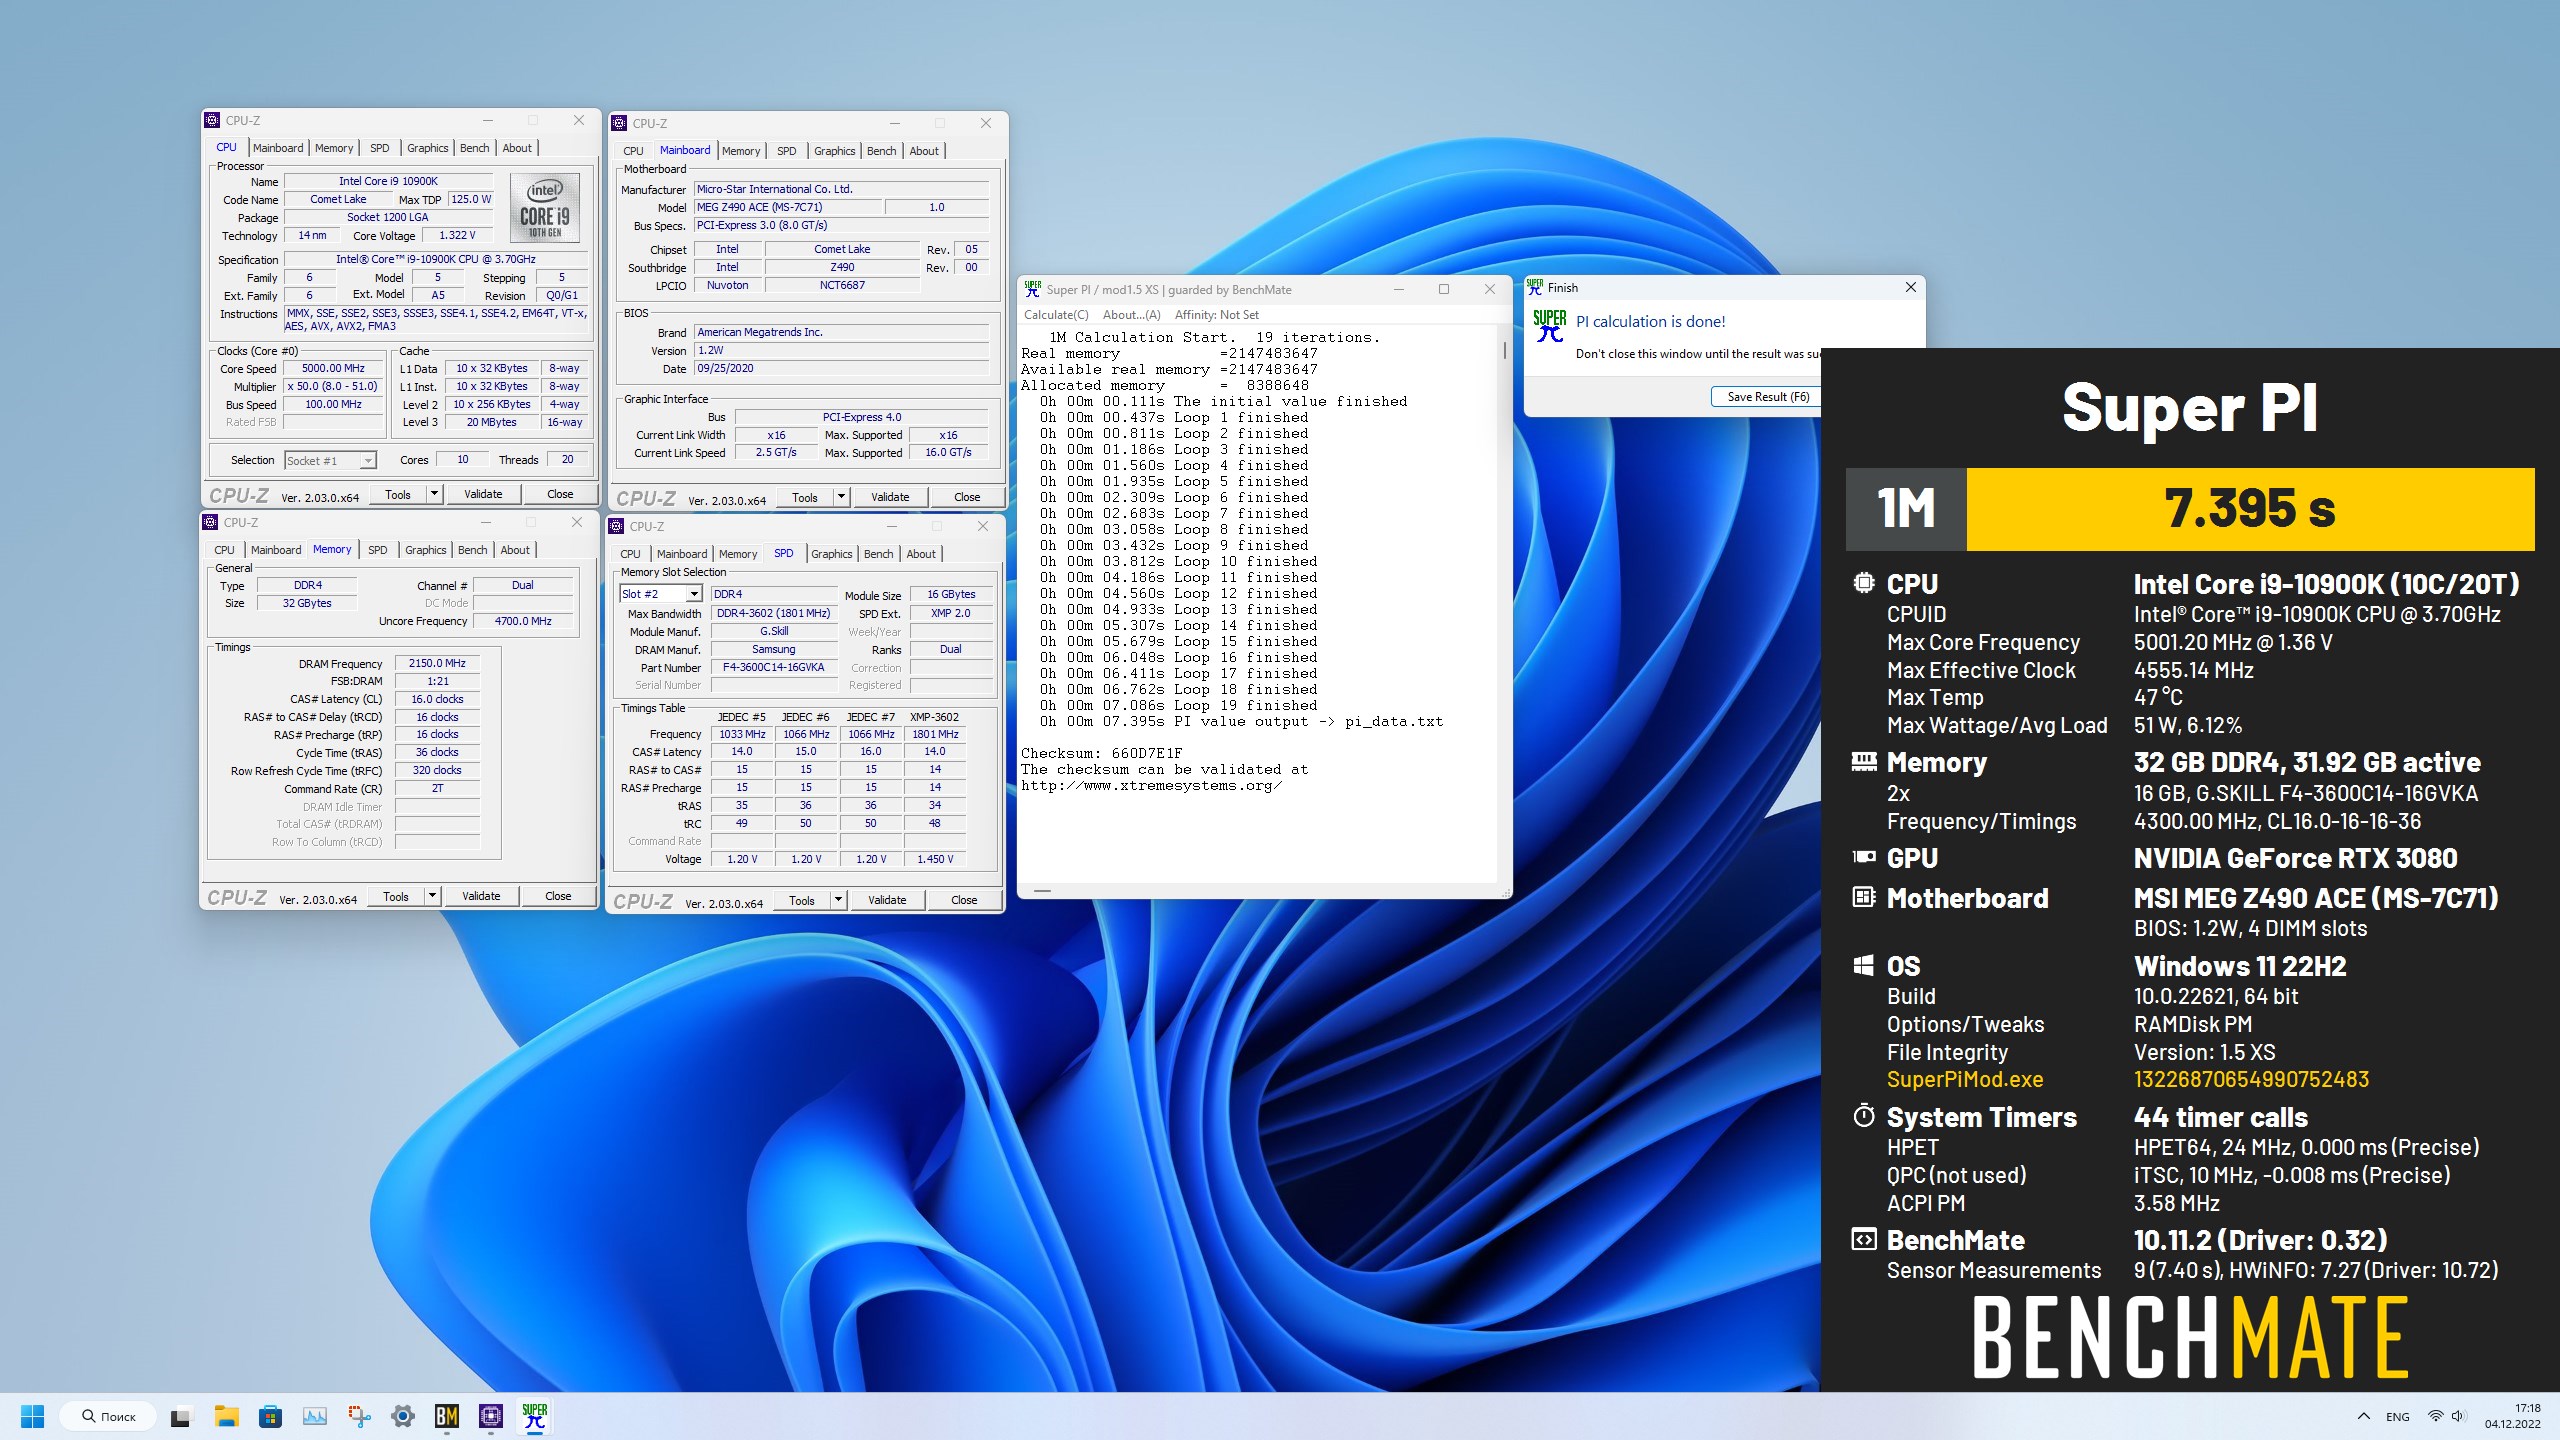Switch to Super PI via its taskbar icon
The height and width of the screenshot is (1440, 2560).
click(x=535, y=1416)
